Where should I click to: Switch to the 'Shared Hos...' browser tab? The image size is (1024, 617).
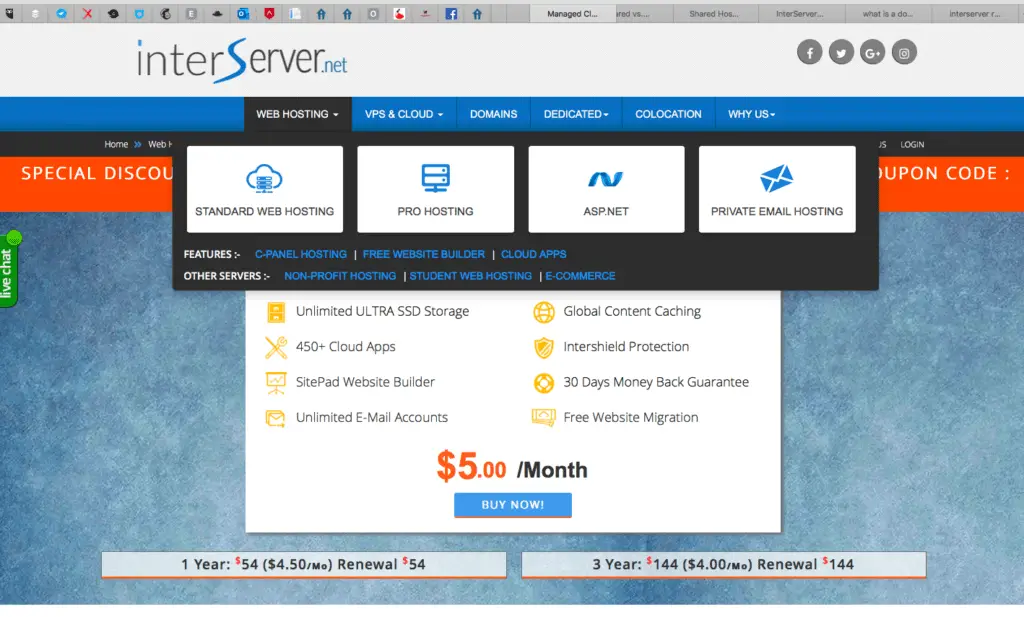[714, 14]
